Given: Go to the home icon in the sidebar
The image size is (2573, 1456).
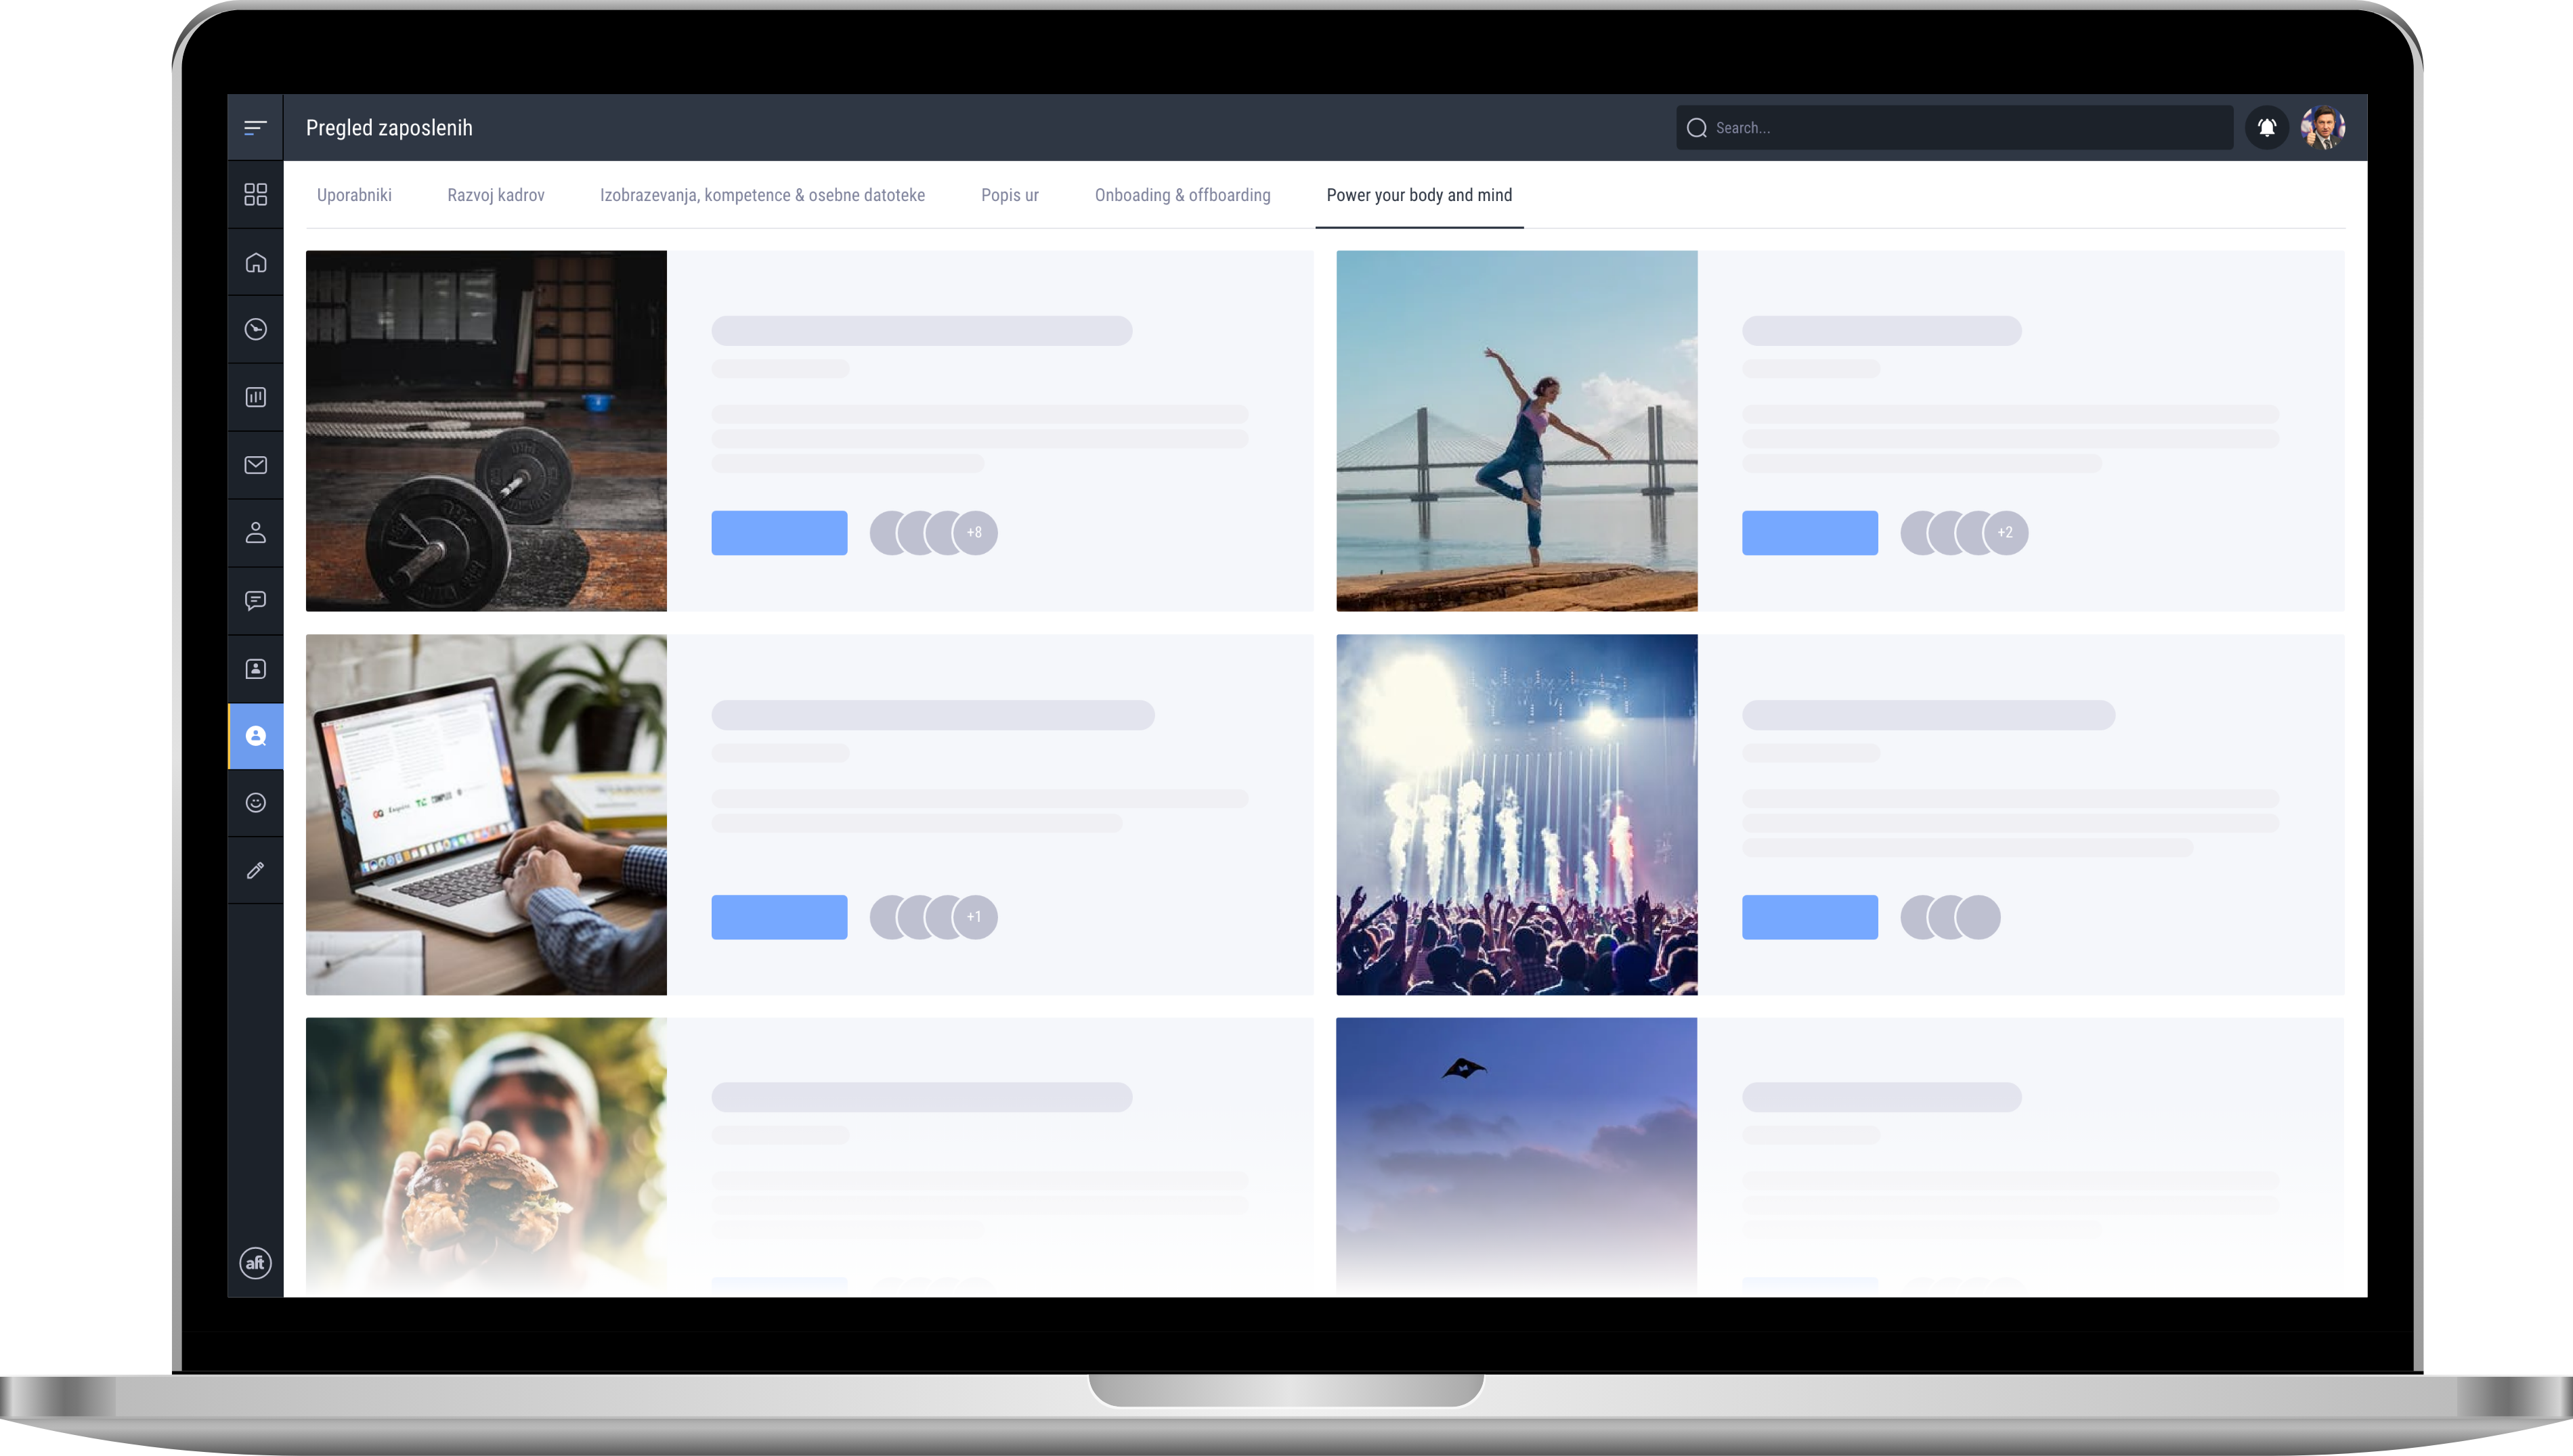Looking at the screenshot, I should coord(255,262).
